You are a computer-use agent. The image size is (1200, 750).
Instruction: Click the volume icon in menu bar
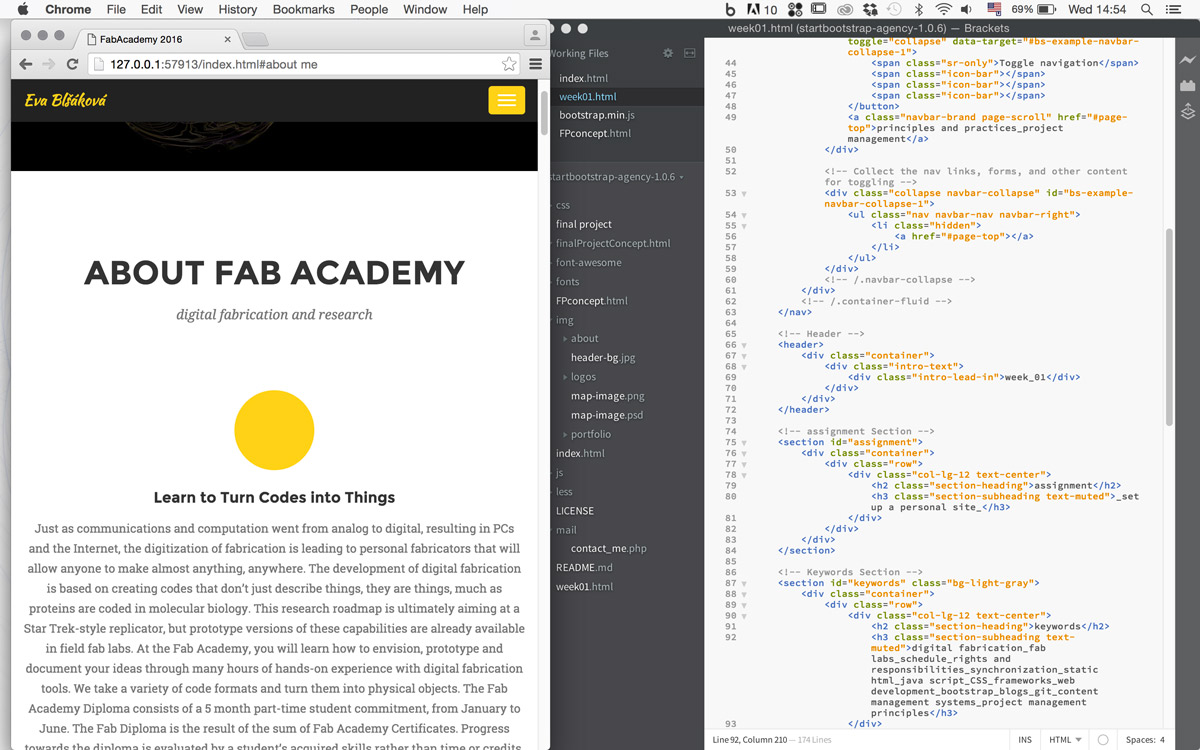pyautogui.click(x=968, y=9)
